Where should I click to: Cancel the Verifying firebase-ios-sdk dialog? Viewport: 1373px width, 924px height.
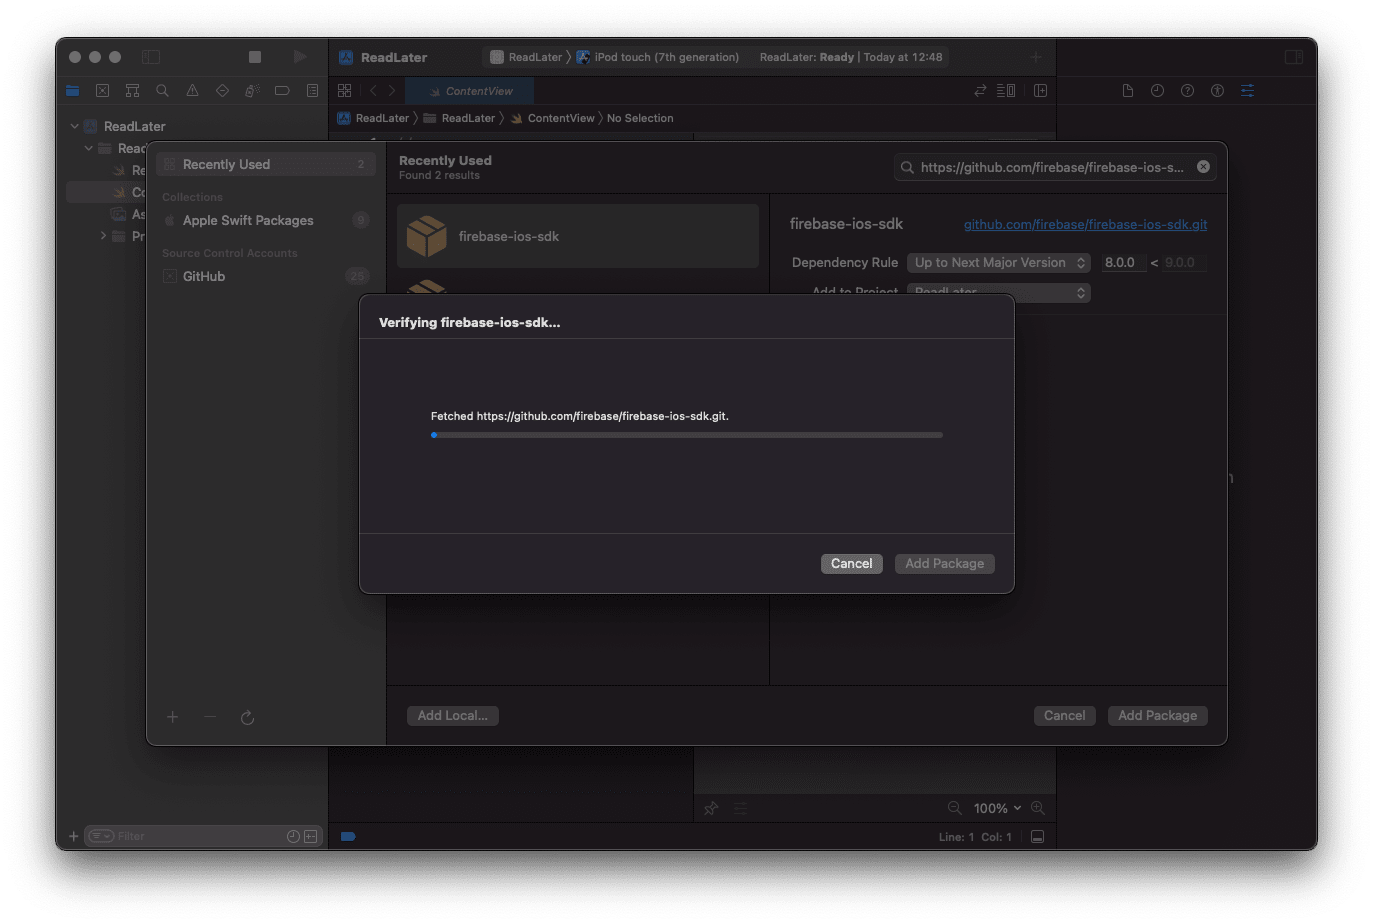pos(851,564)
